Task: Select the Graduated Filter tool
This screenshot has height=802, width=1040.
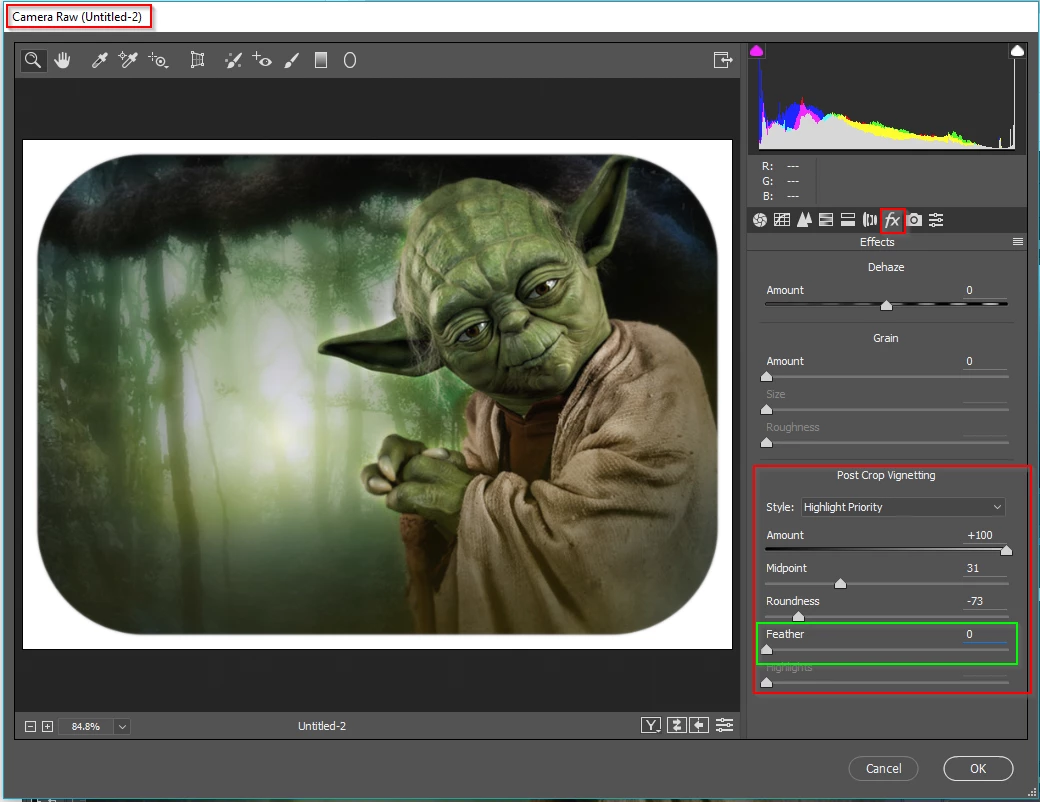Action: (321, 60)
